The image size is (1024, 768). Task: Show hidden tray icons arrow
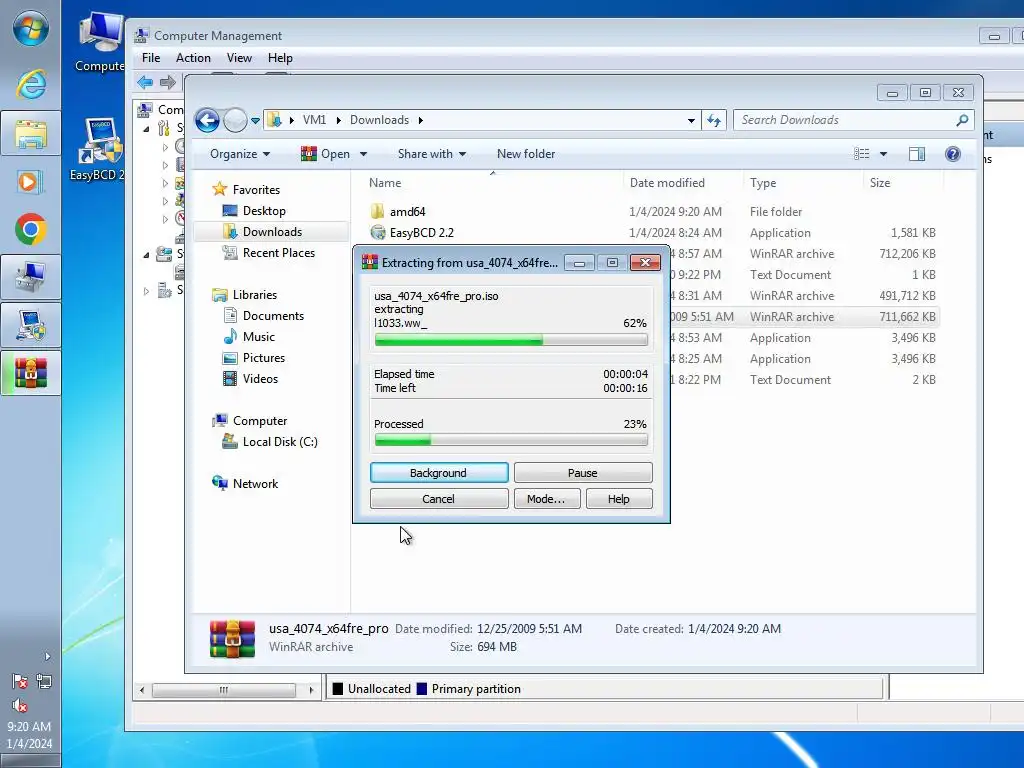click(x=47, y=656)
